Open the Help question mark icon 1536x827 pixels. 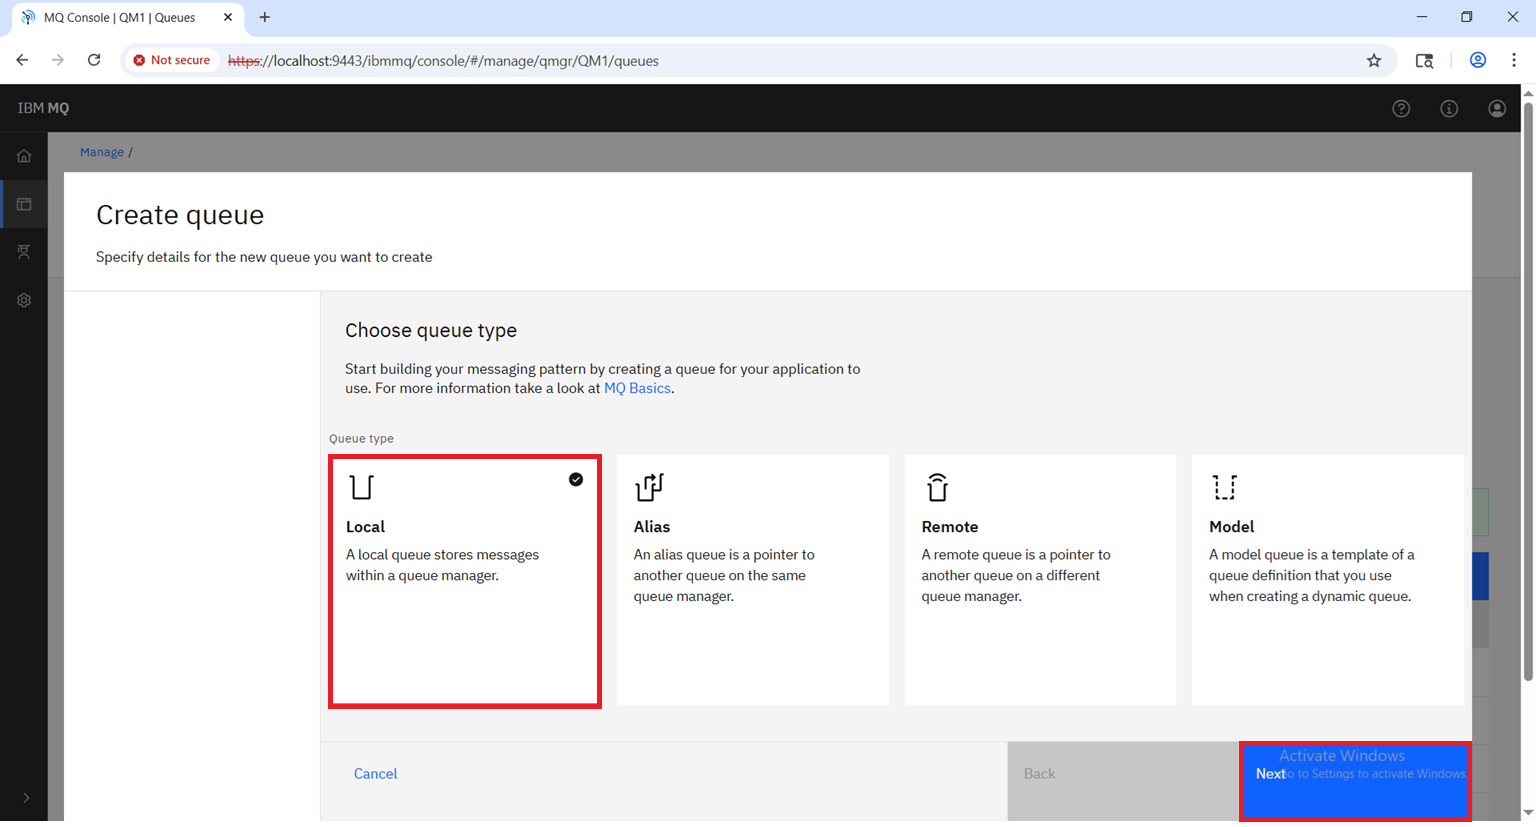tap(1401, 109)
